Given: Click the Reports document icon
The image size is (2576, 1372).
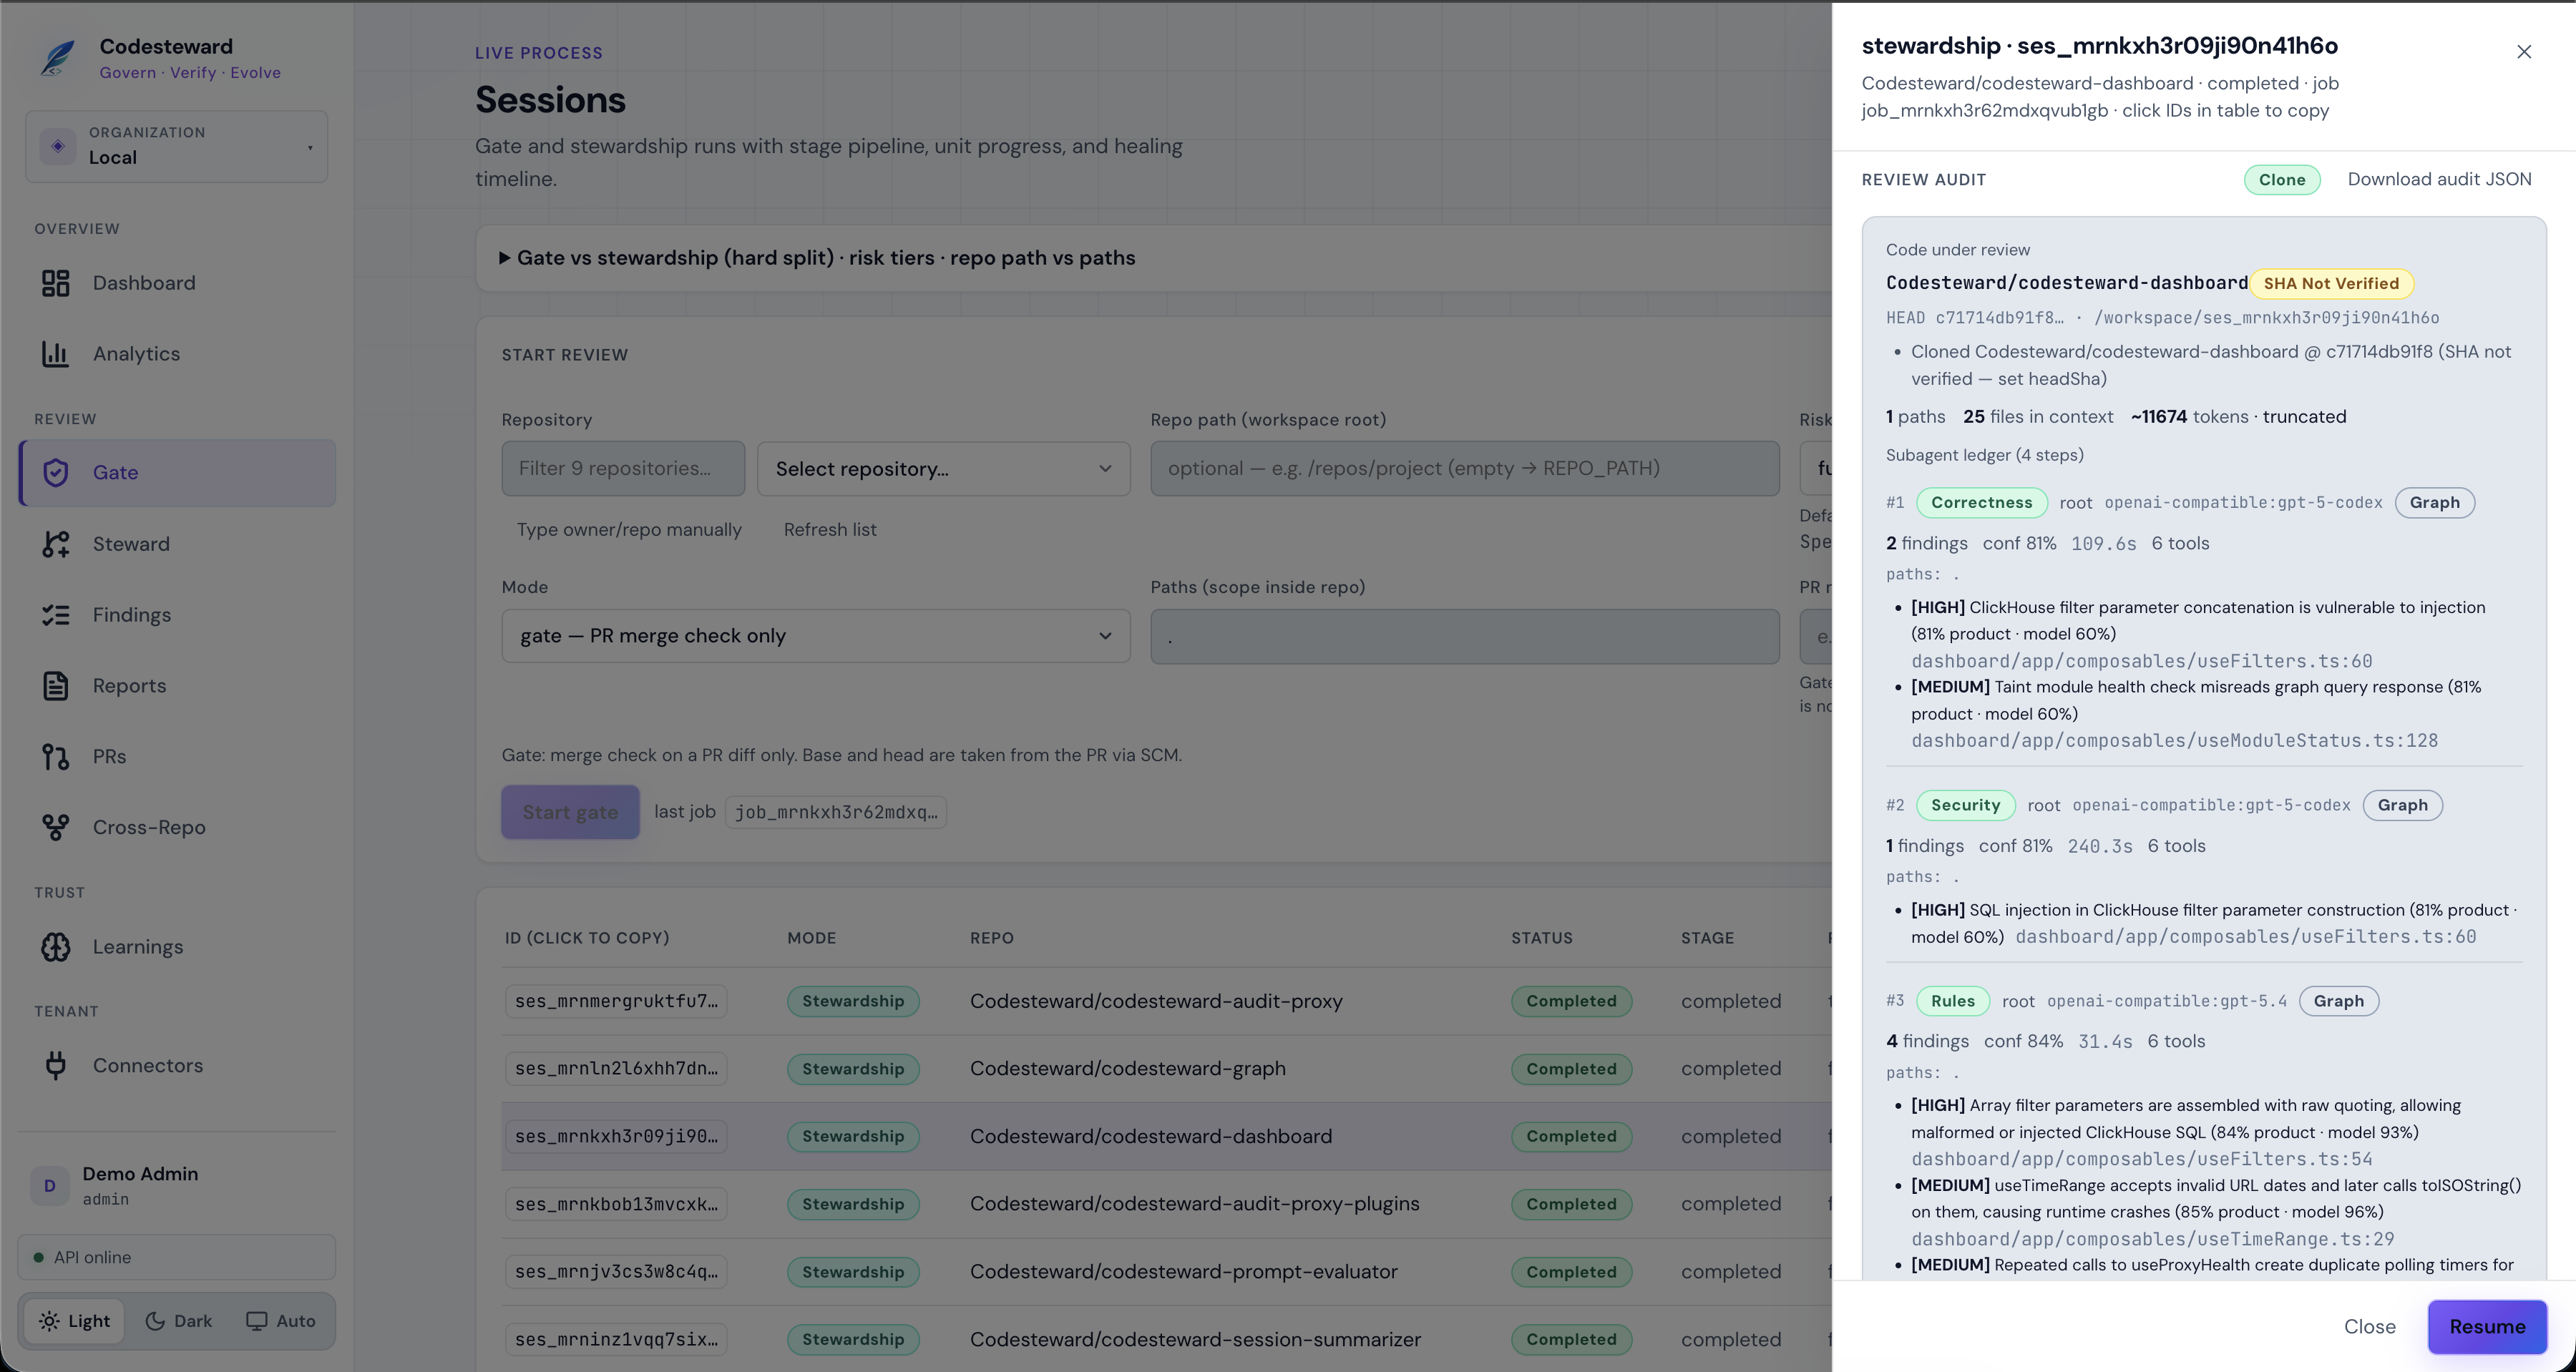Looking at the screenshot, I should 55,686.
